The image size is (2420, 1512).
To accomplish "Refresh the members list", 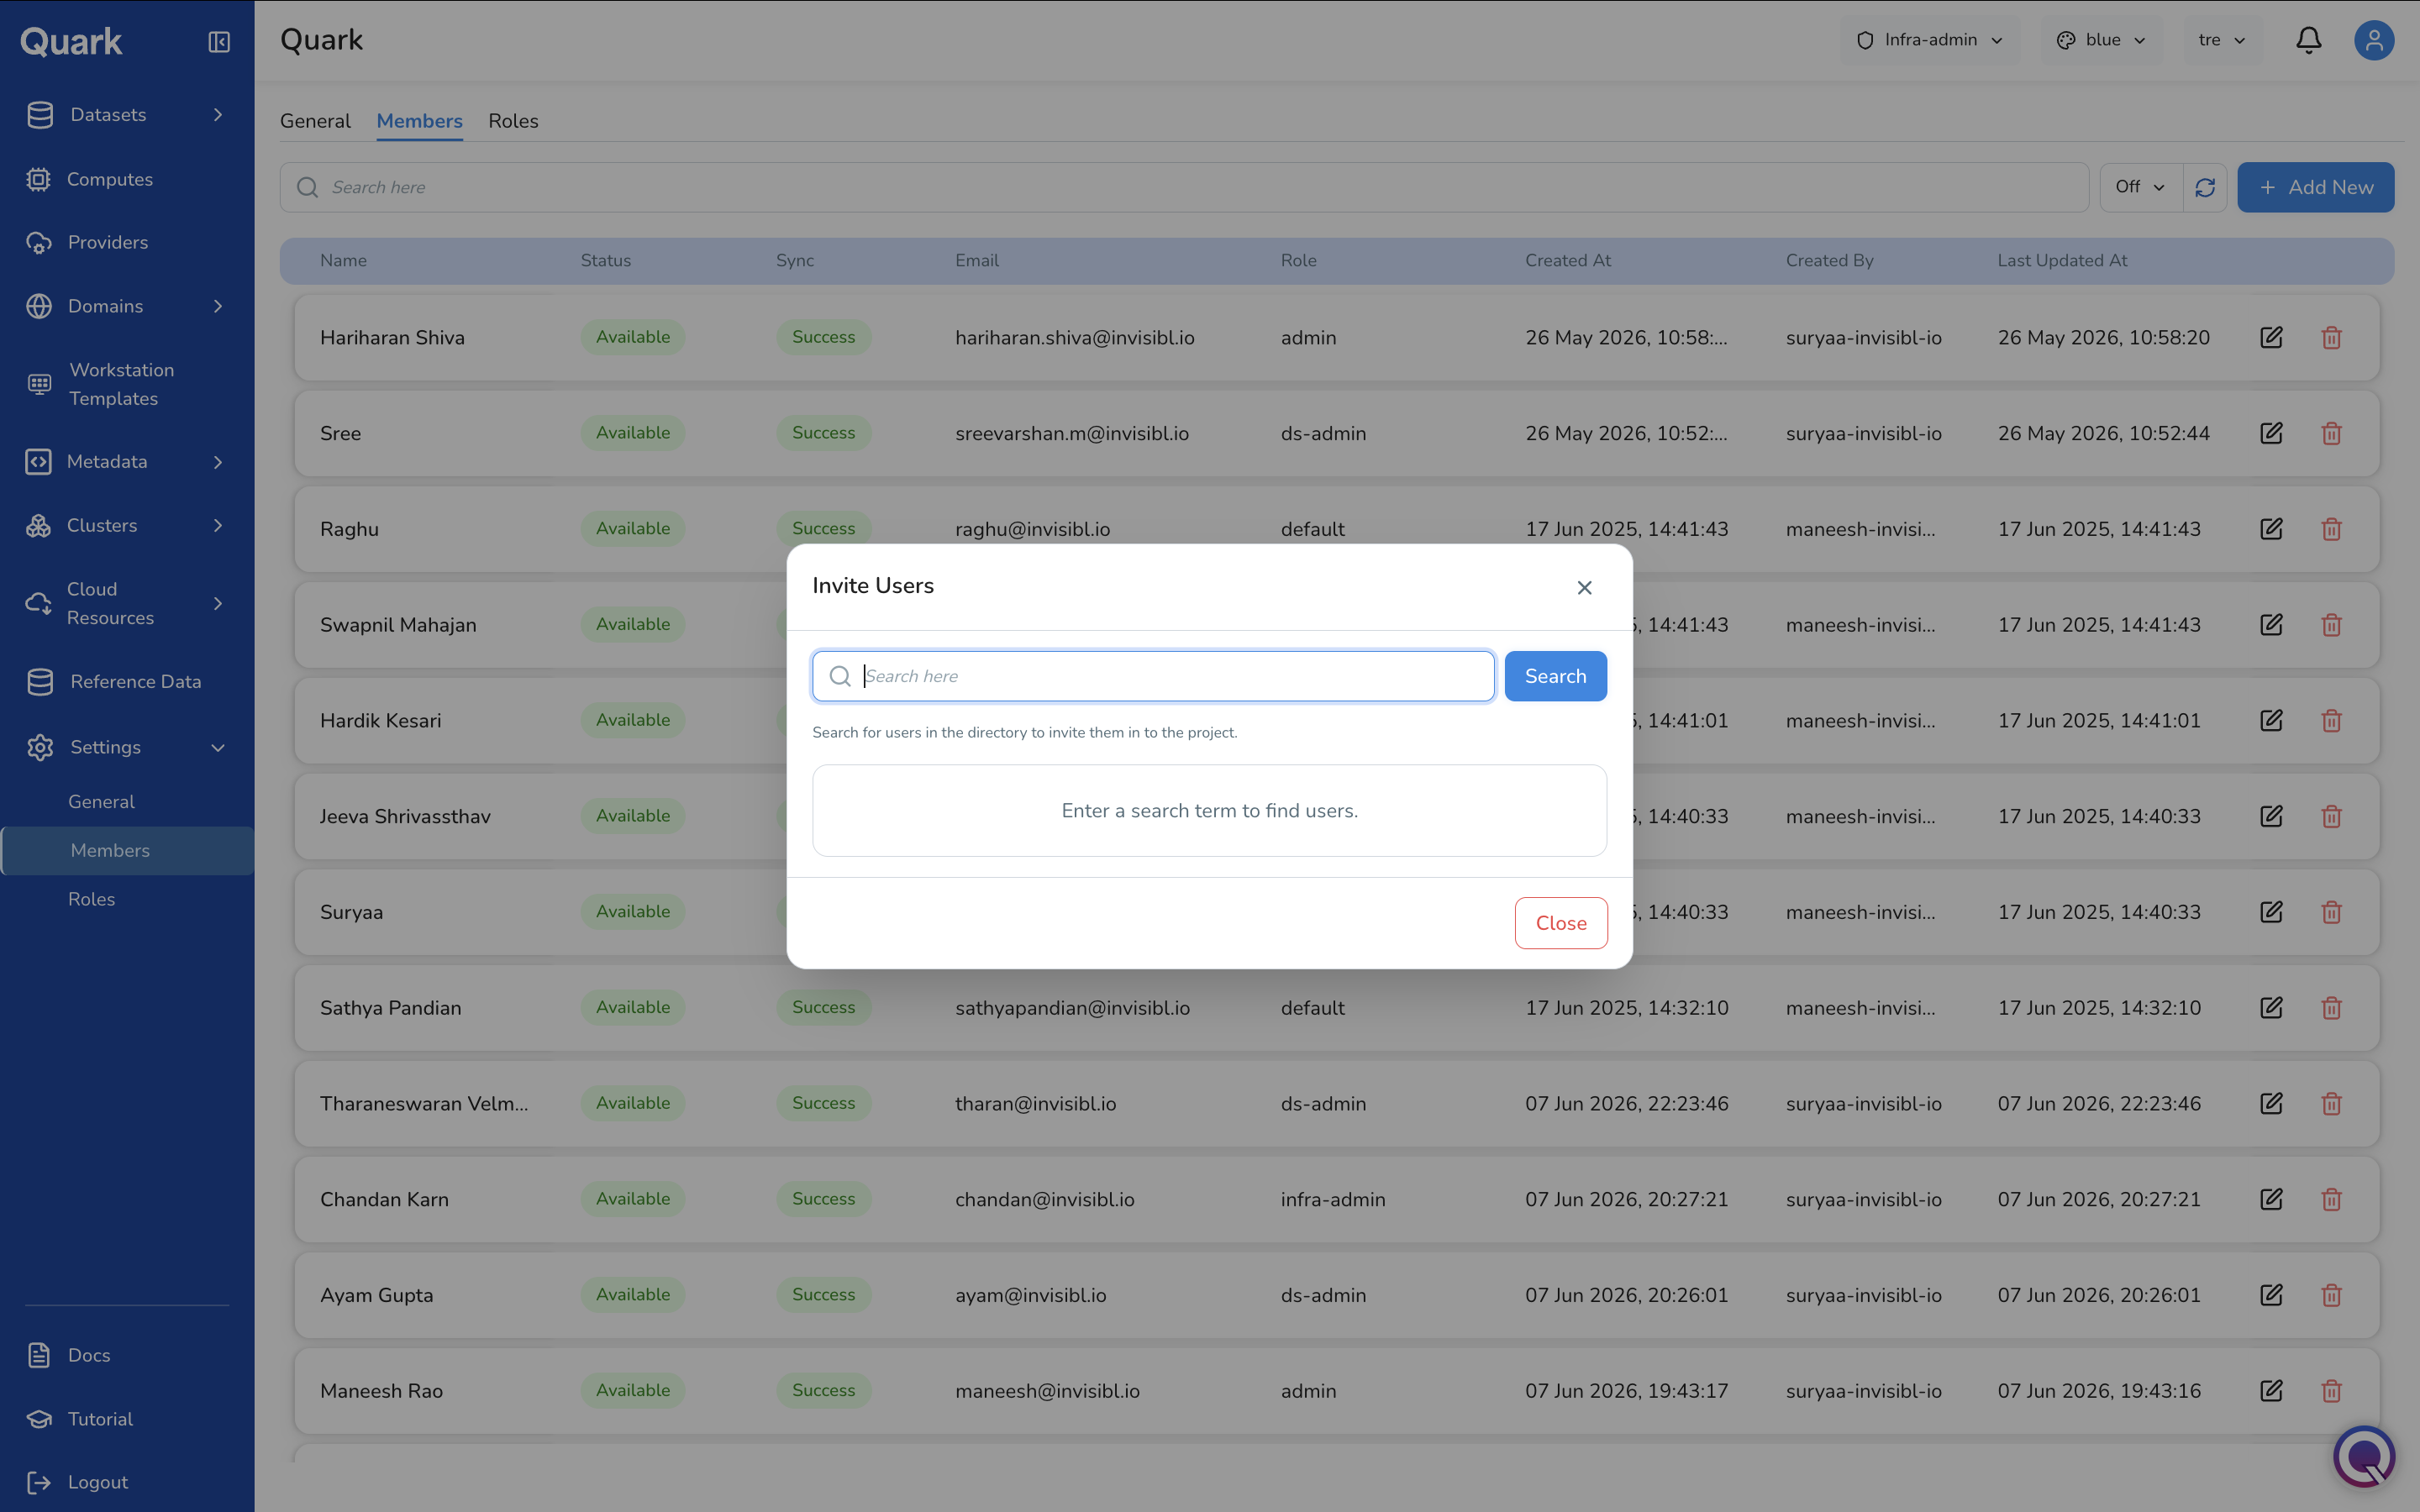I will click(2205, 187).
